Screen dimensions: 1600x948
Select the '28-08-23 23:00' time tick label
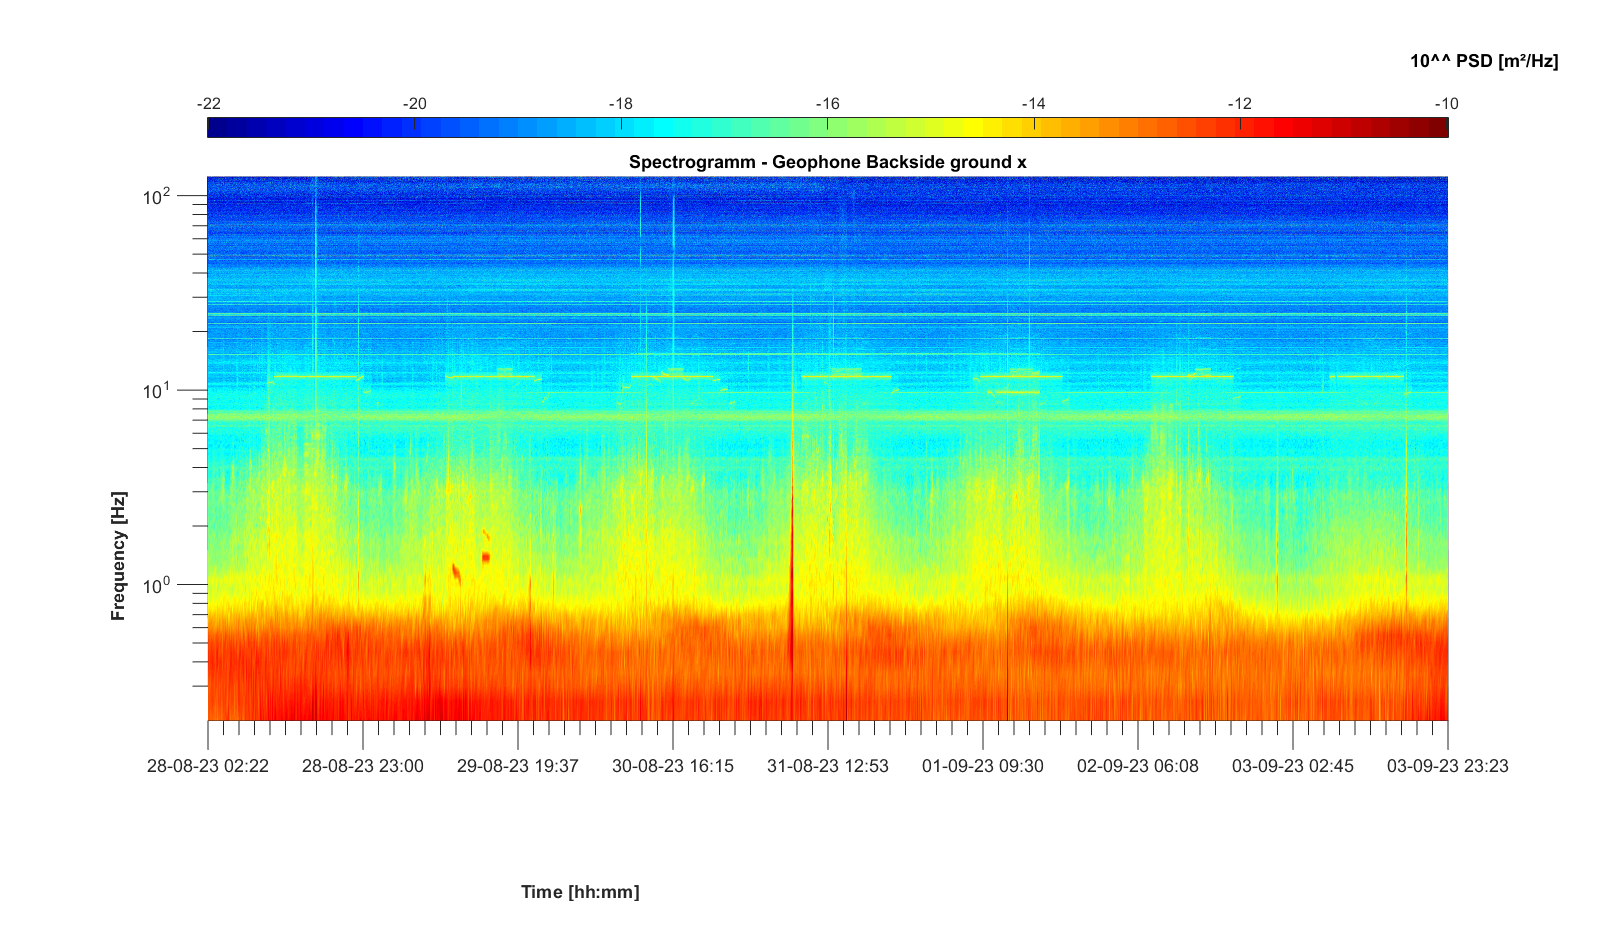click(362, 766)
